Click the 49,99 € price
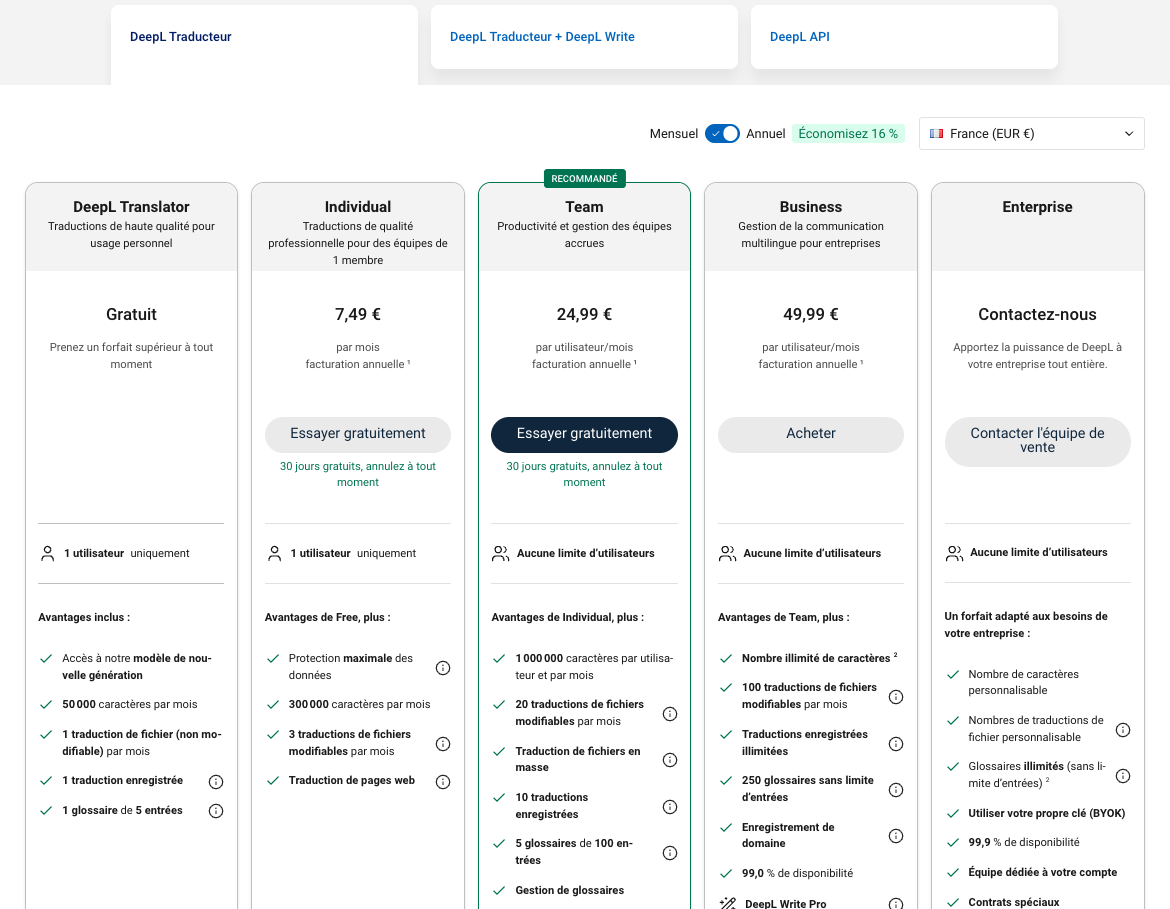The width and height of the screenshot is (1170, 909). [x=811, y=314]
